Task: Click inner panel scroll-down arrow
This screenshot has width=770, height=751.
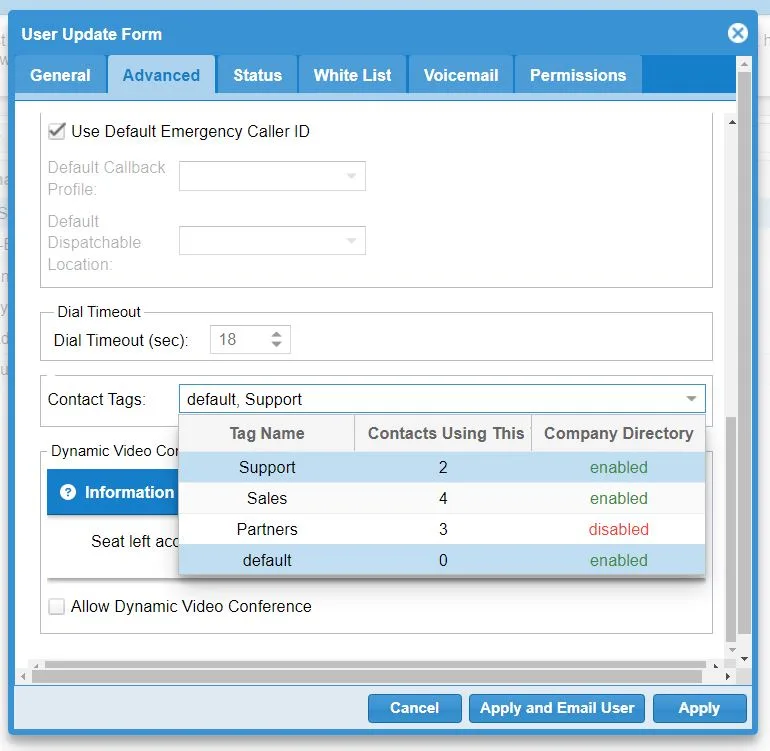Action: tap(732, 649)
